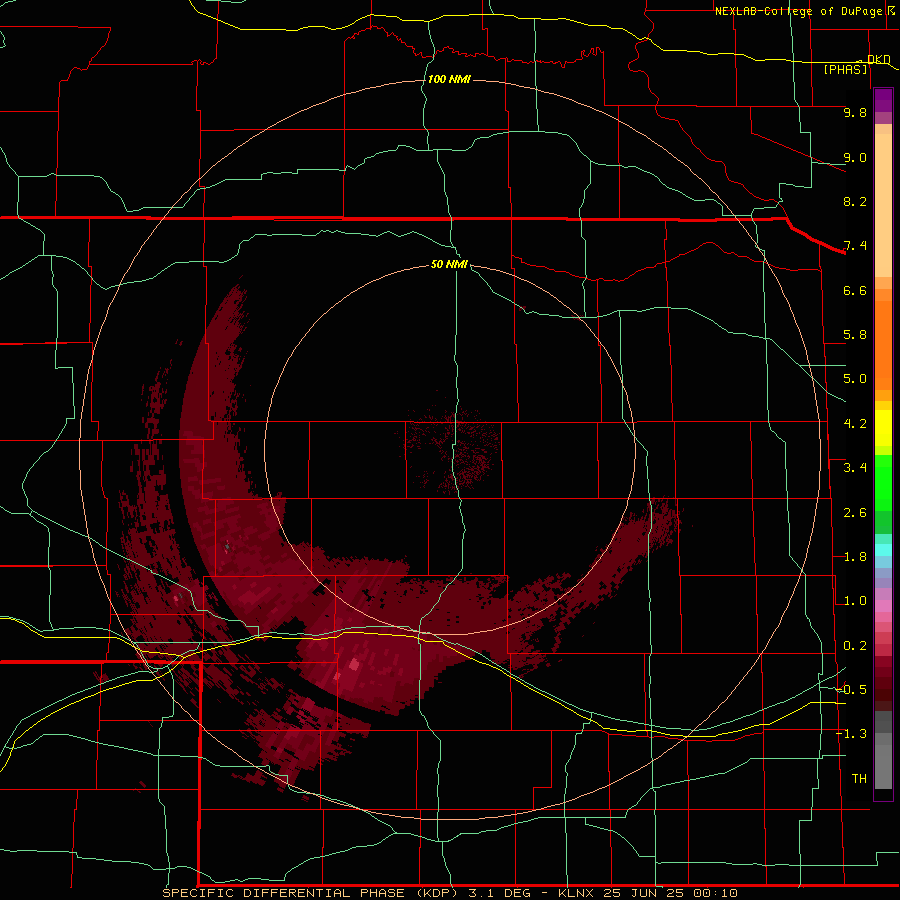Click the [PHAS] legend unit label
Screen dimensions: 900x900
845,69
